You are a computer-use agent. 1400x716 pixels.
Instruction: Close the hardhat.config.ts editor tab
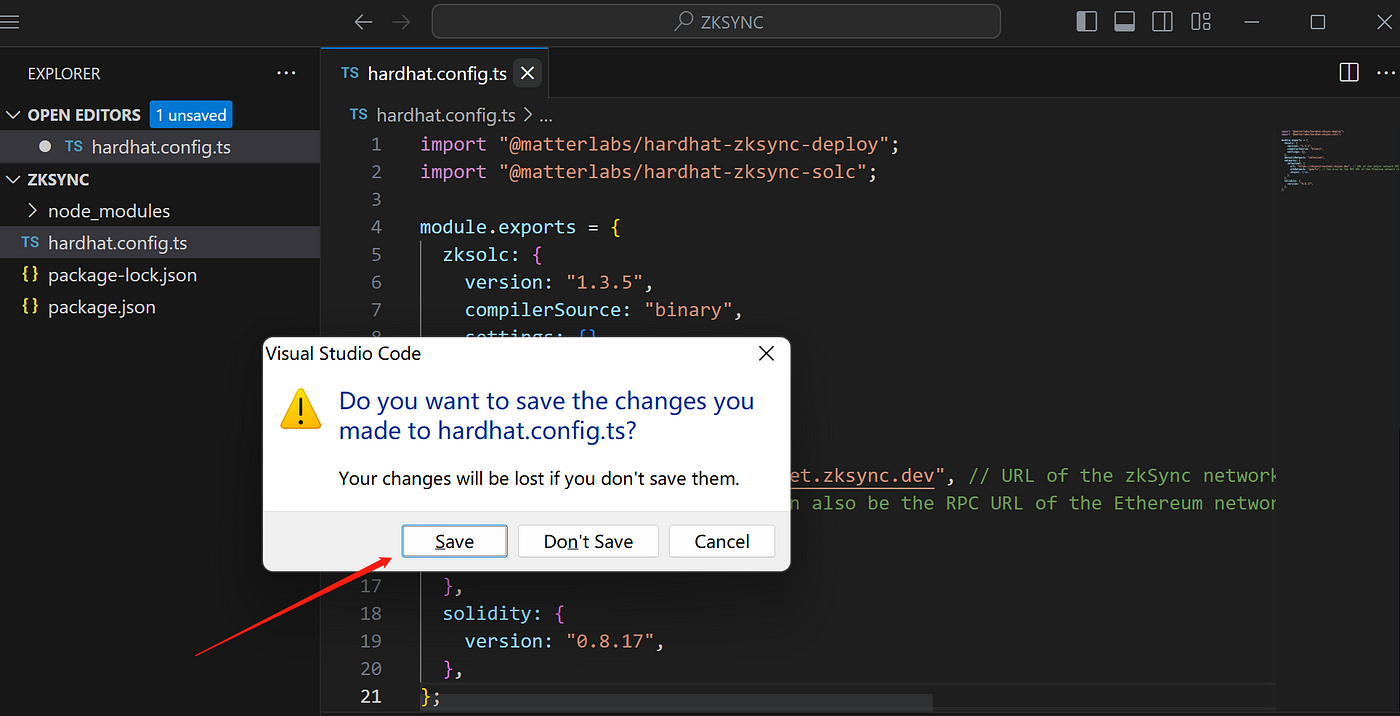528,73
